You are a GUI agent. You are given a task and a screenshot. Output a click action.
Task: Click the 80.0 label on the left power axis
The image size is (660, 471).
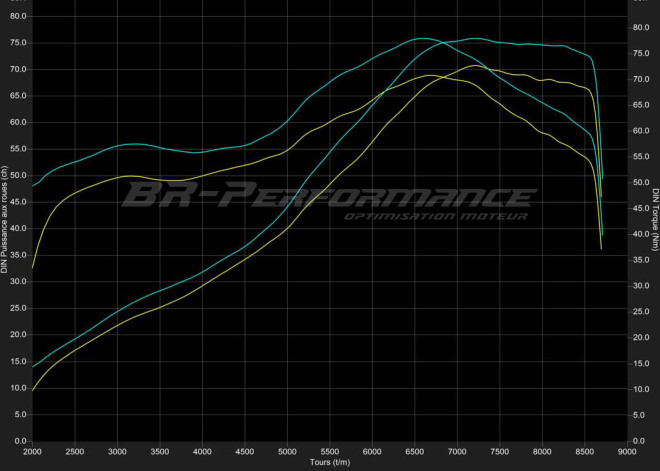click(x=19, y=16)
